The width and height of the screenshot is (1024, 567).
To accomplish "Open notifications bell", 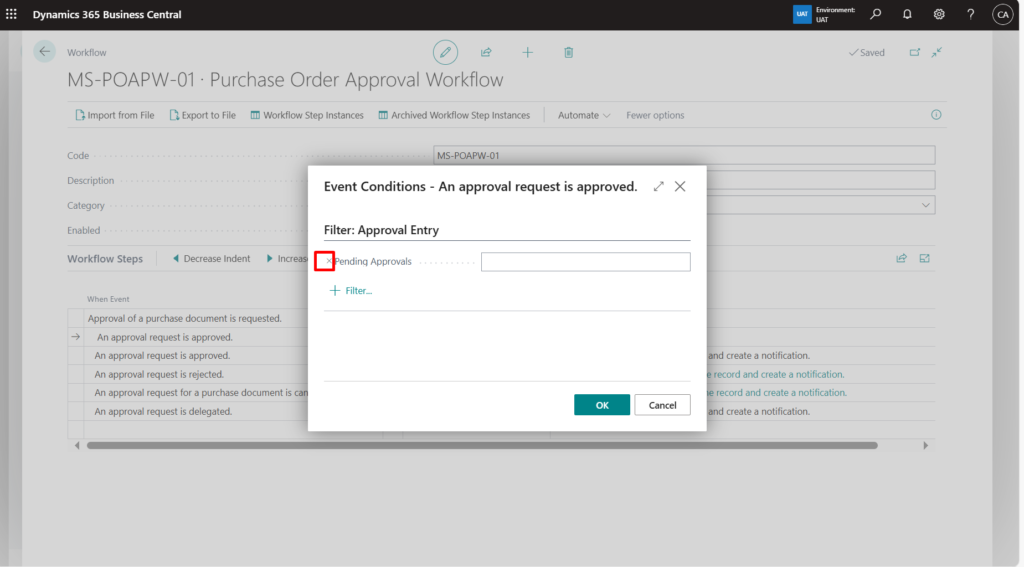I will (907, 14).
